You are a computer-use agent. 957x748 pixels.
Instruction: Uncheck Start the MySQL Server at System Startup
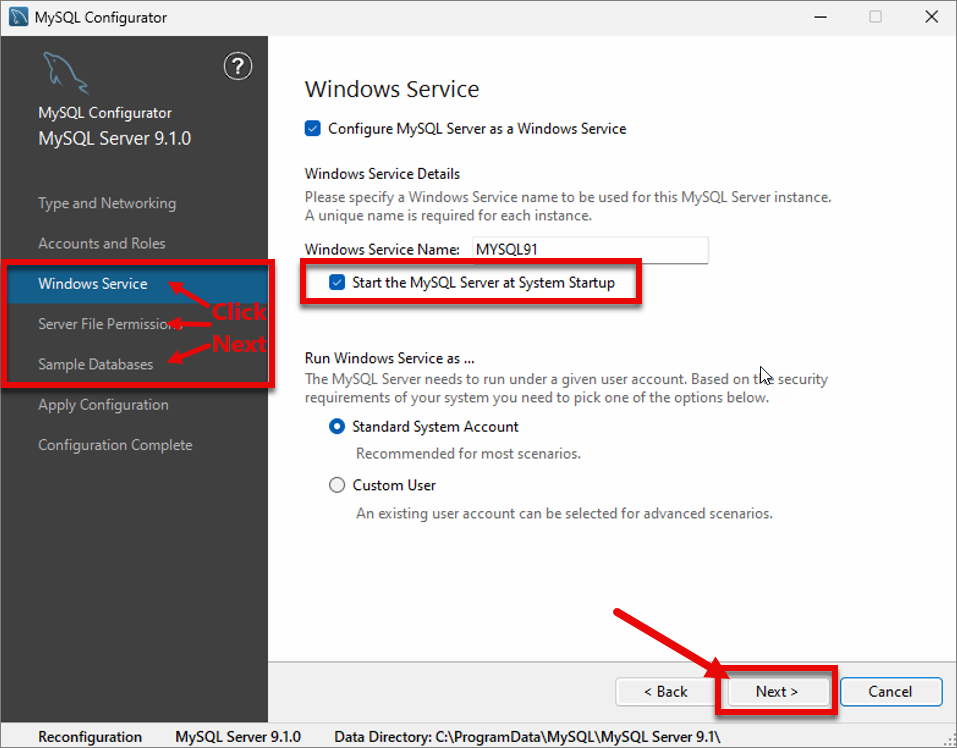point(337,282)
